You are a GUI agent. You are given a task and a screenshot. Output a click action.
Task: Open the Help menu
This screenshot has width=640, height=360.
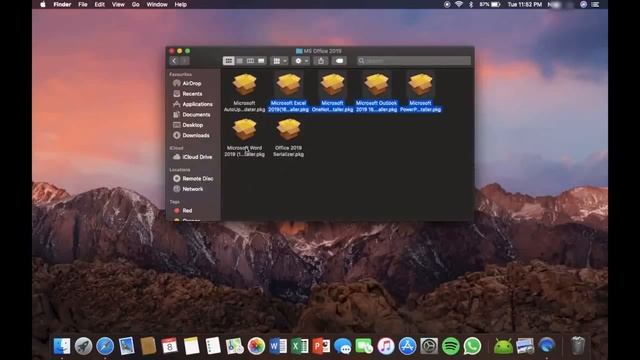click(180, 4)
